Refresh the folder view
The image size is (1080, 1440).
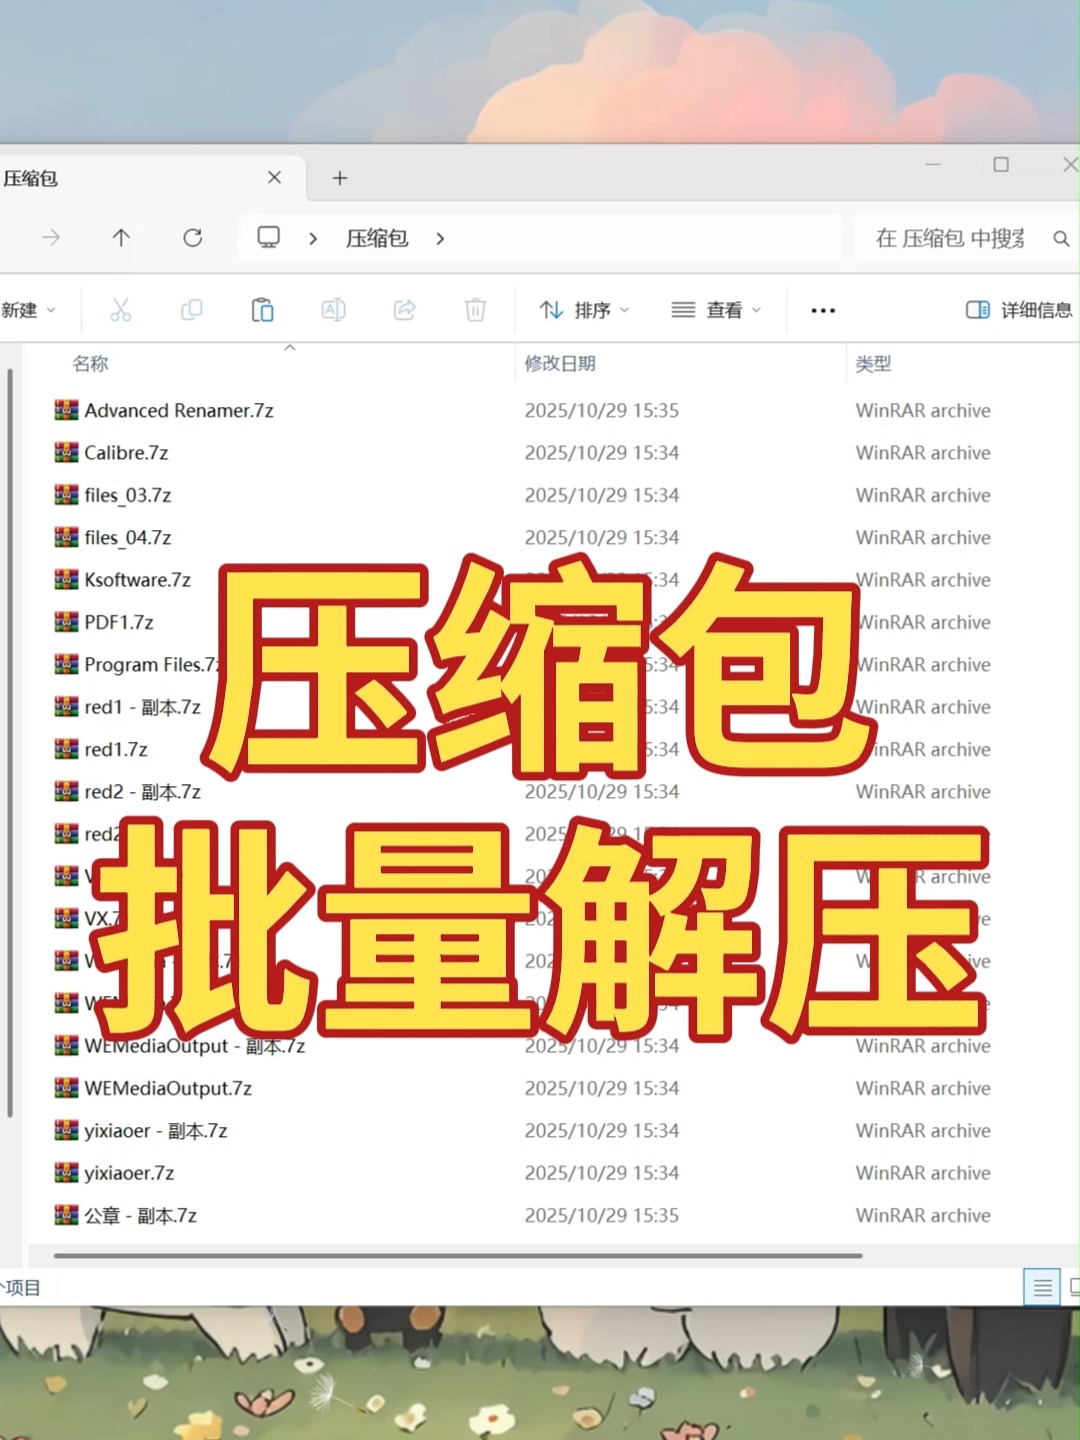click(x=194, y=238)
